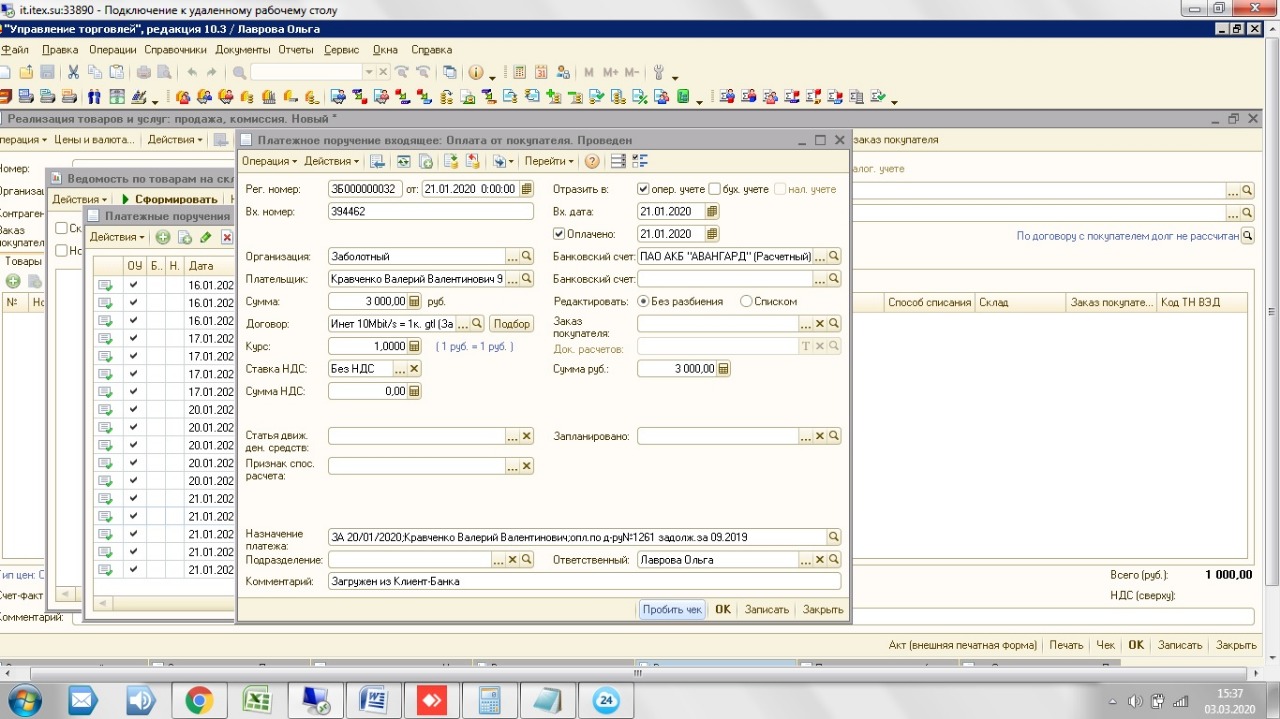
Task: Click magnifier icon next to Назначение платежа
Action: coord(834,537)
